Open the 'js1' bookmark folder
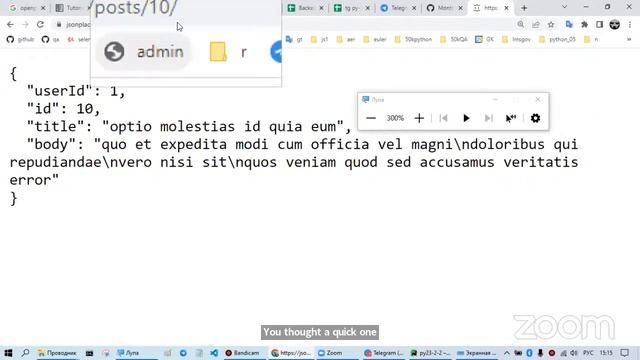Screen dimensions: 640x360 (x=320, y=40)
